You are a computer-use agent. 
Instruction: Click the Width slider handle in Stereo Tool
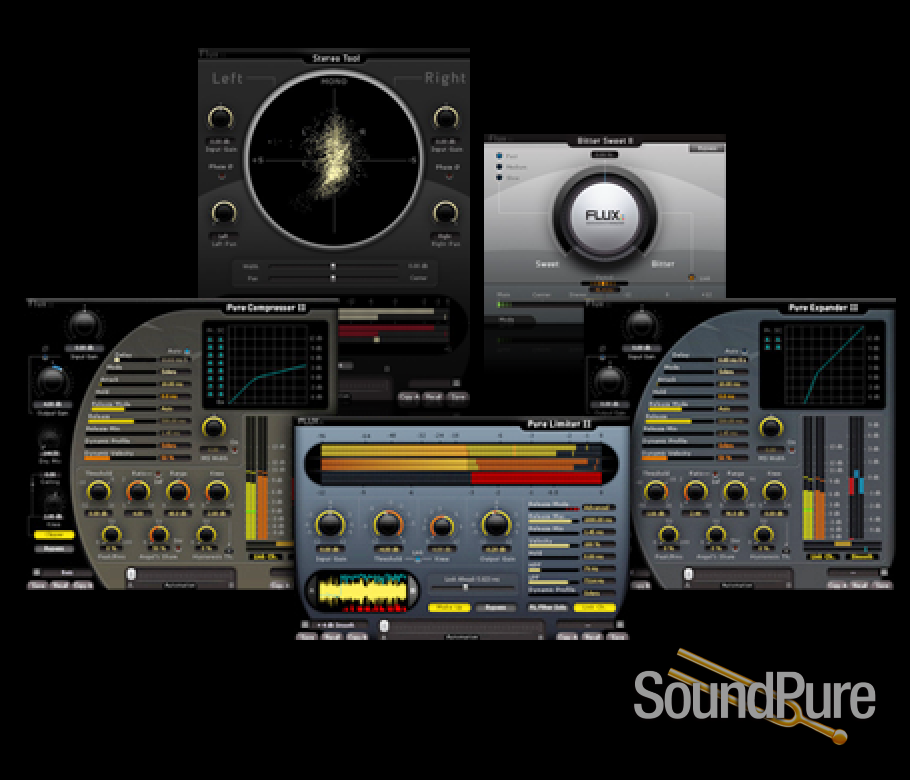tap(333, 266)
